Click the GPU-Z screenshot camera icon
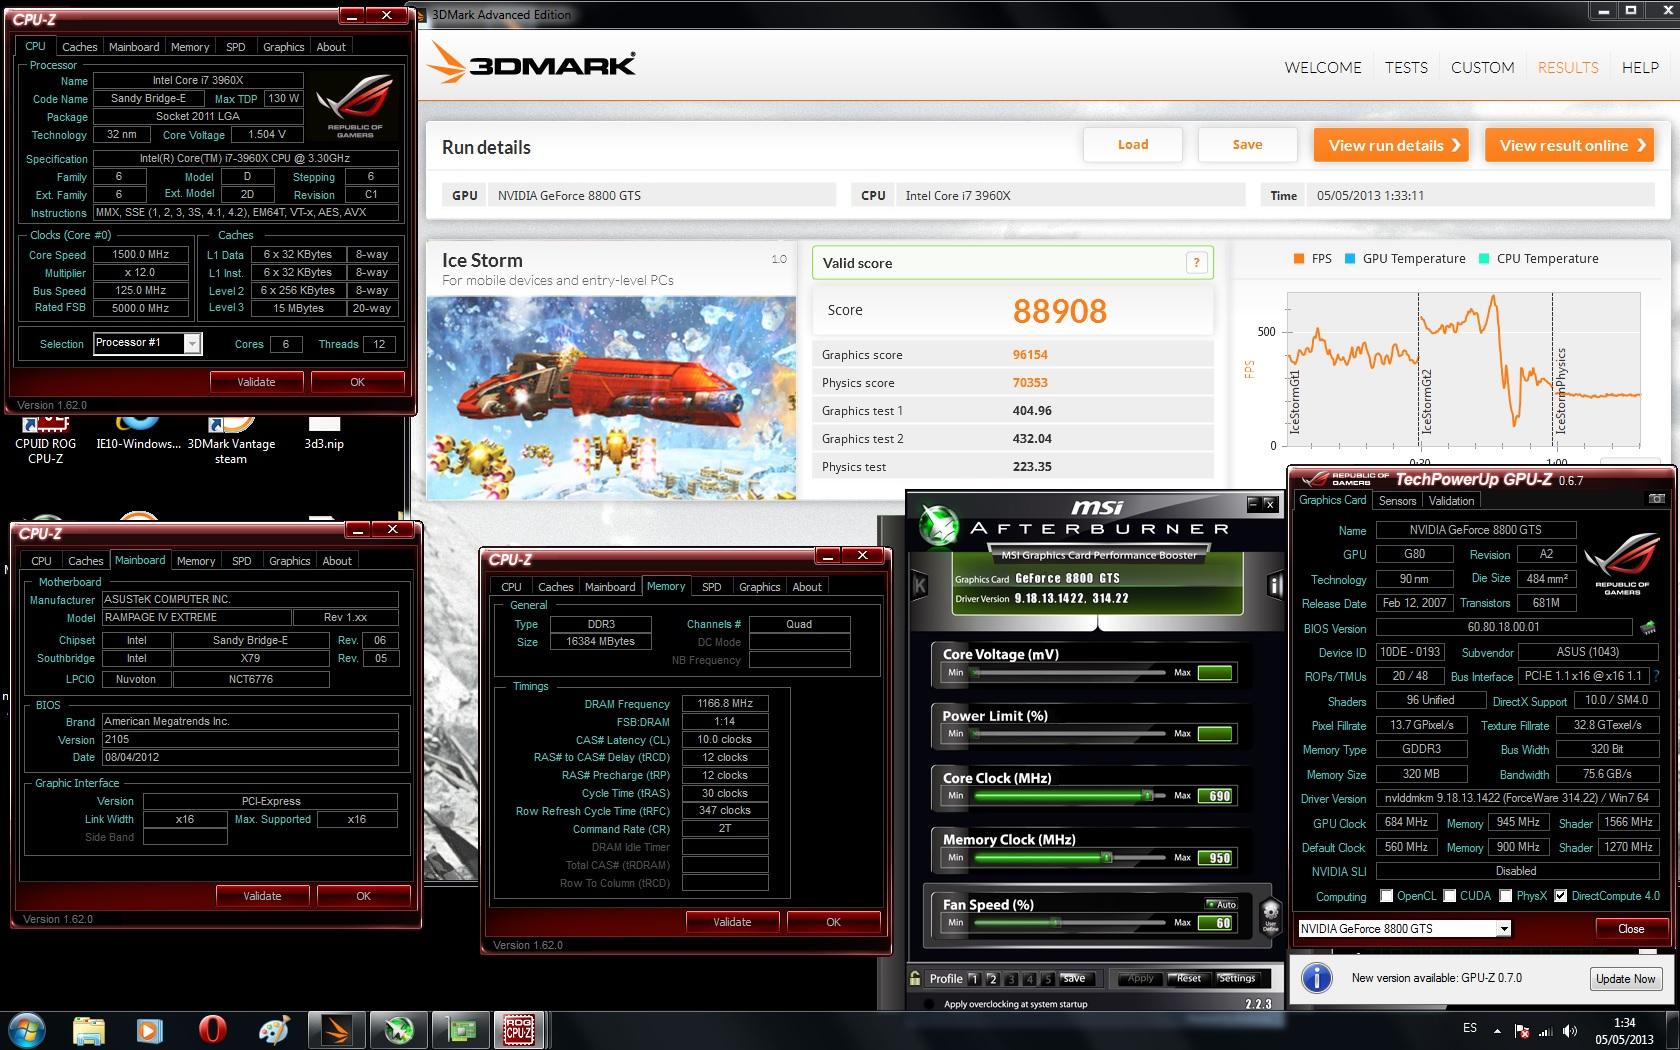 1655,499
